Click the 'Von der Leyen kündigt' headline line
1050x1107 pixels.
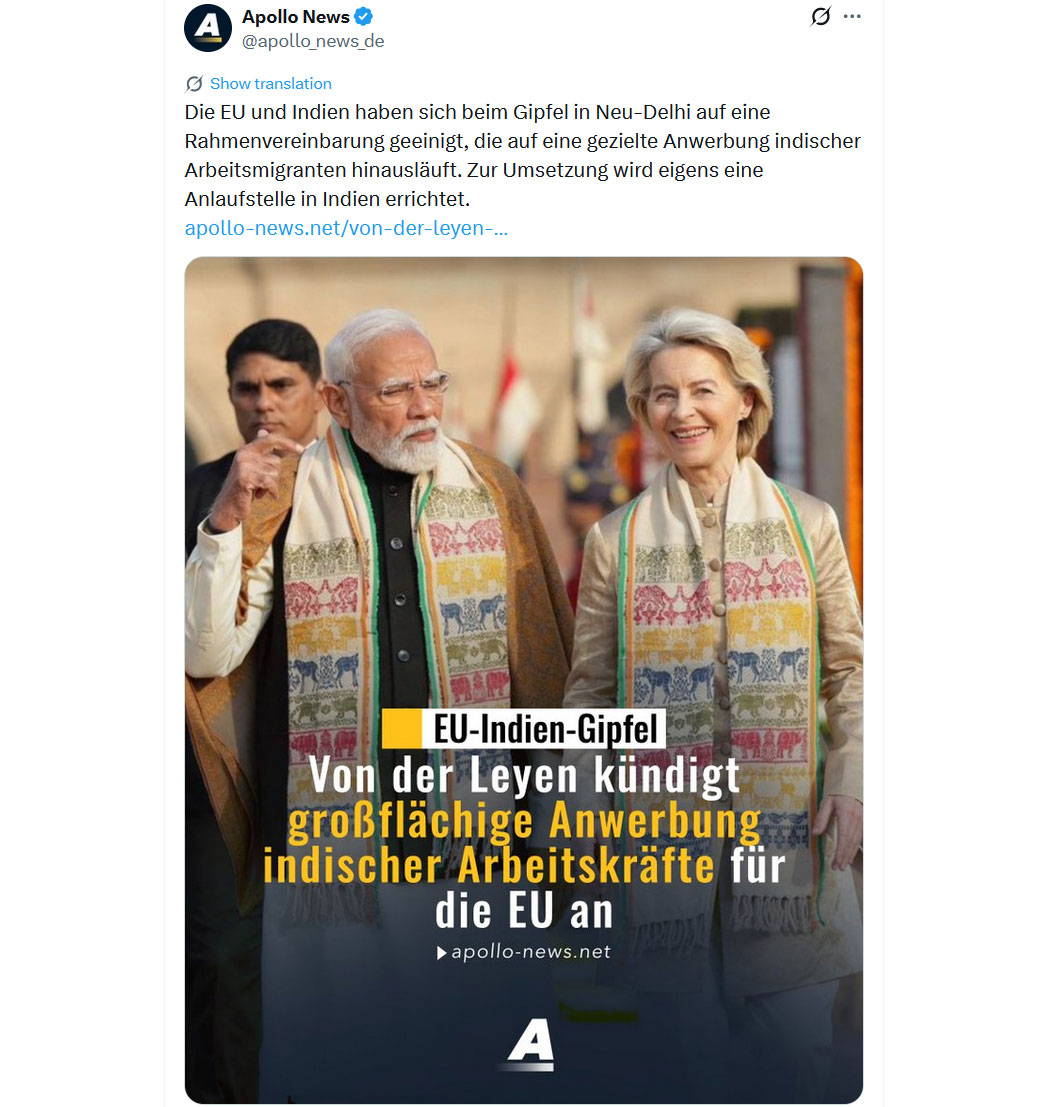coord(524,775)
